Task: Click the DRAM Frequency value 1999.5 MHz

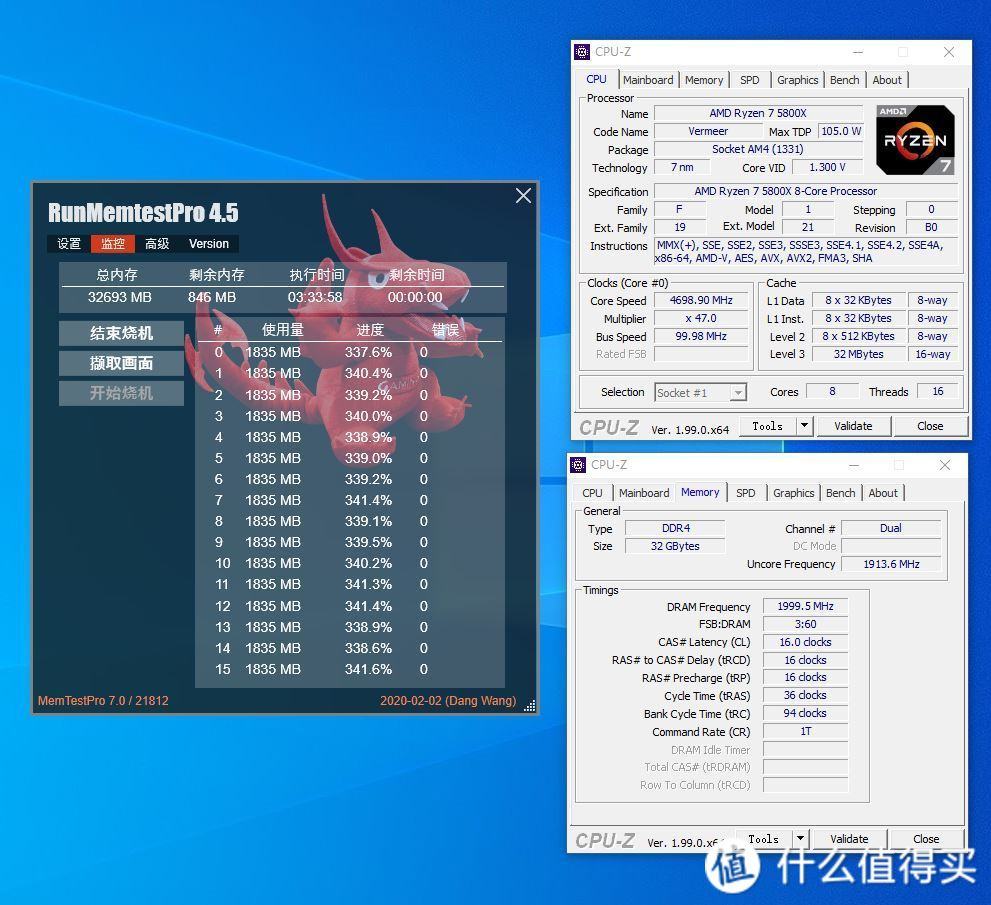Action: [805, 606]
